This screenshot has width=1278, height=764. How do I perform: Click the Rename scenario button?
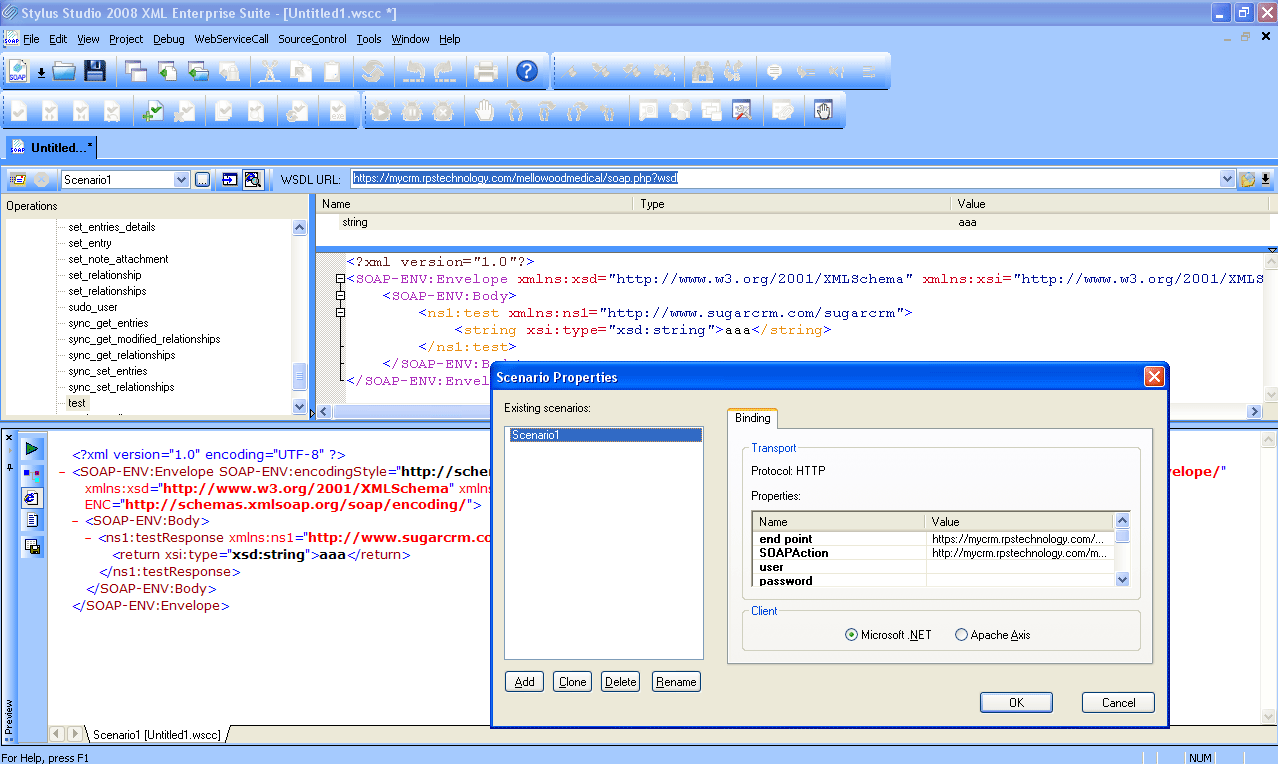pyautogui.click(x=676, y=682)
